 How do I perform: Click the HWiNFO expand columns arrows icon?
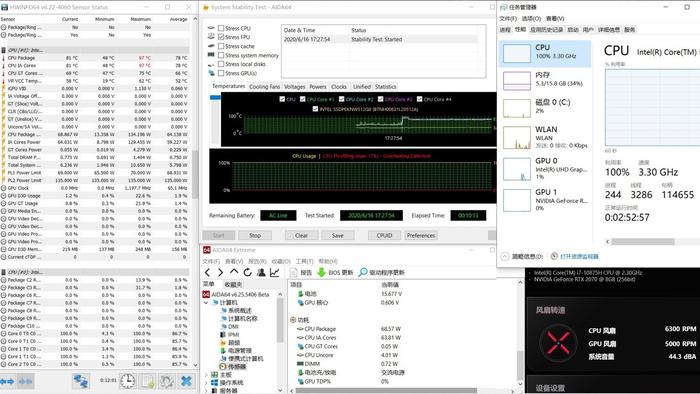click(x=8, y=382)
